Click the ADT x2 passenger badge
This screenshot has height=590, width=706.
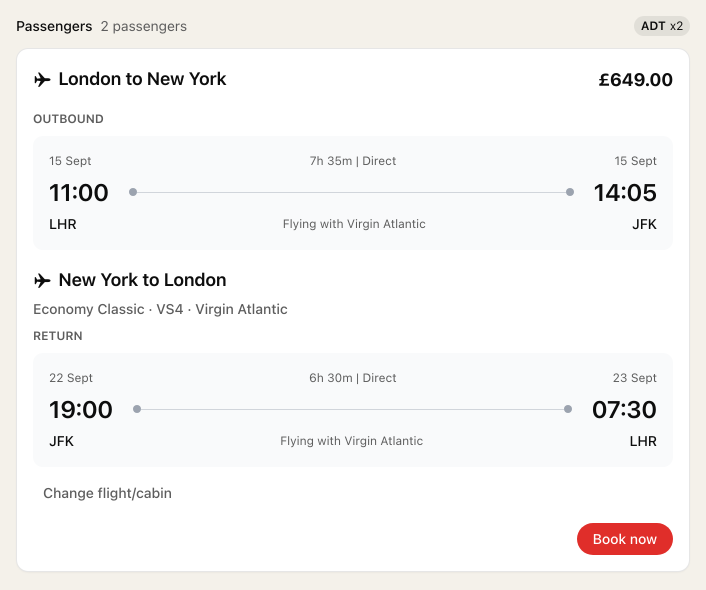(x=661, y=26)
